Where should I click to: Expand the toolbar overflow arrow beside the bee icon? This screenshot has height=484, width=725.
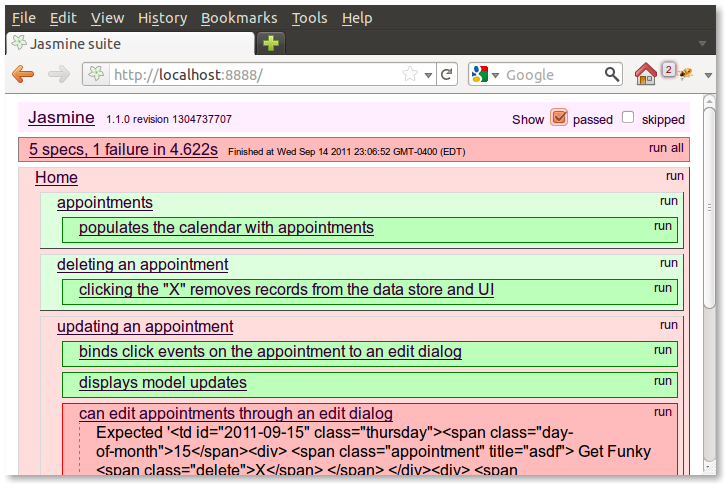click(708, 75)
